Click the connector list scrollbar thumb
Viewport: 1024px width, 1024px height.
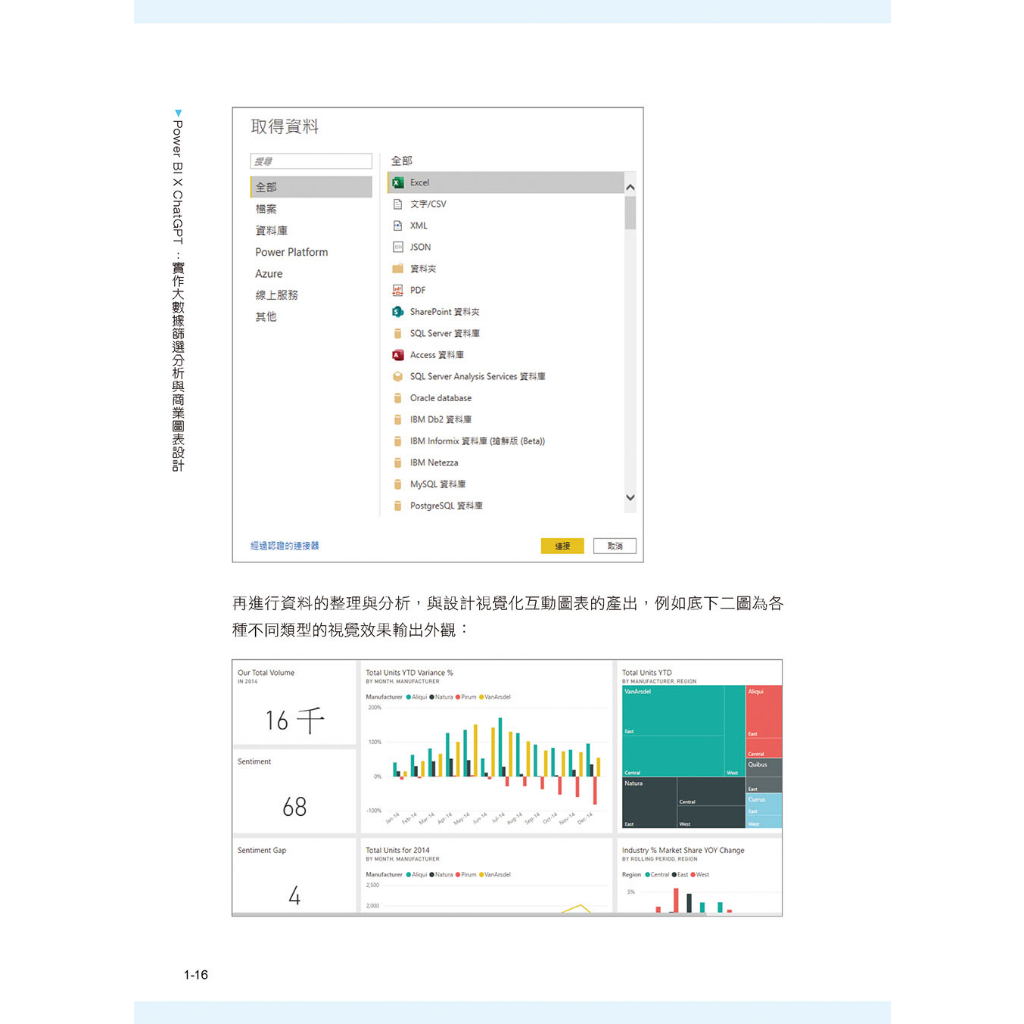[x=630, y=213]
